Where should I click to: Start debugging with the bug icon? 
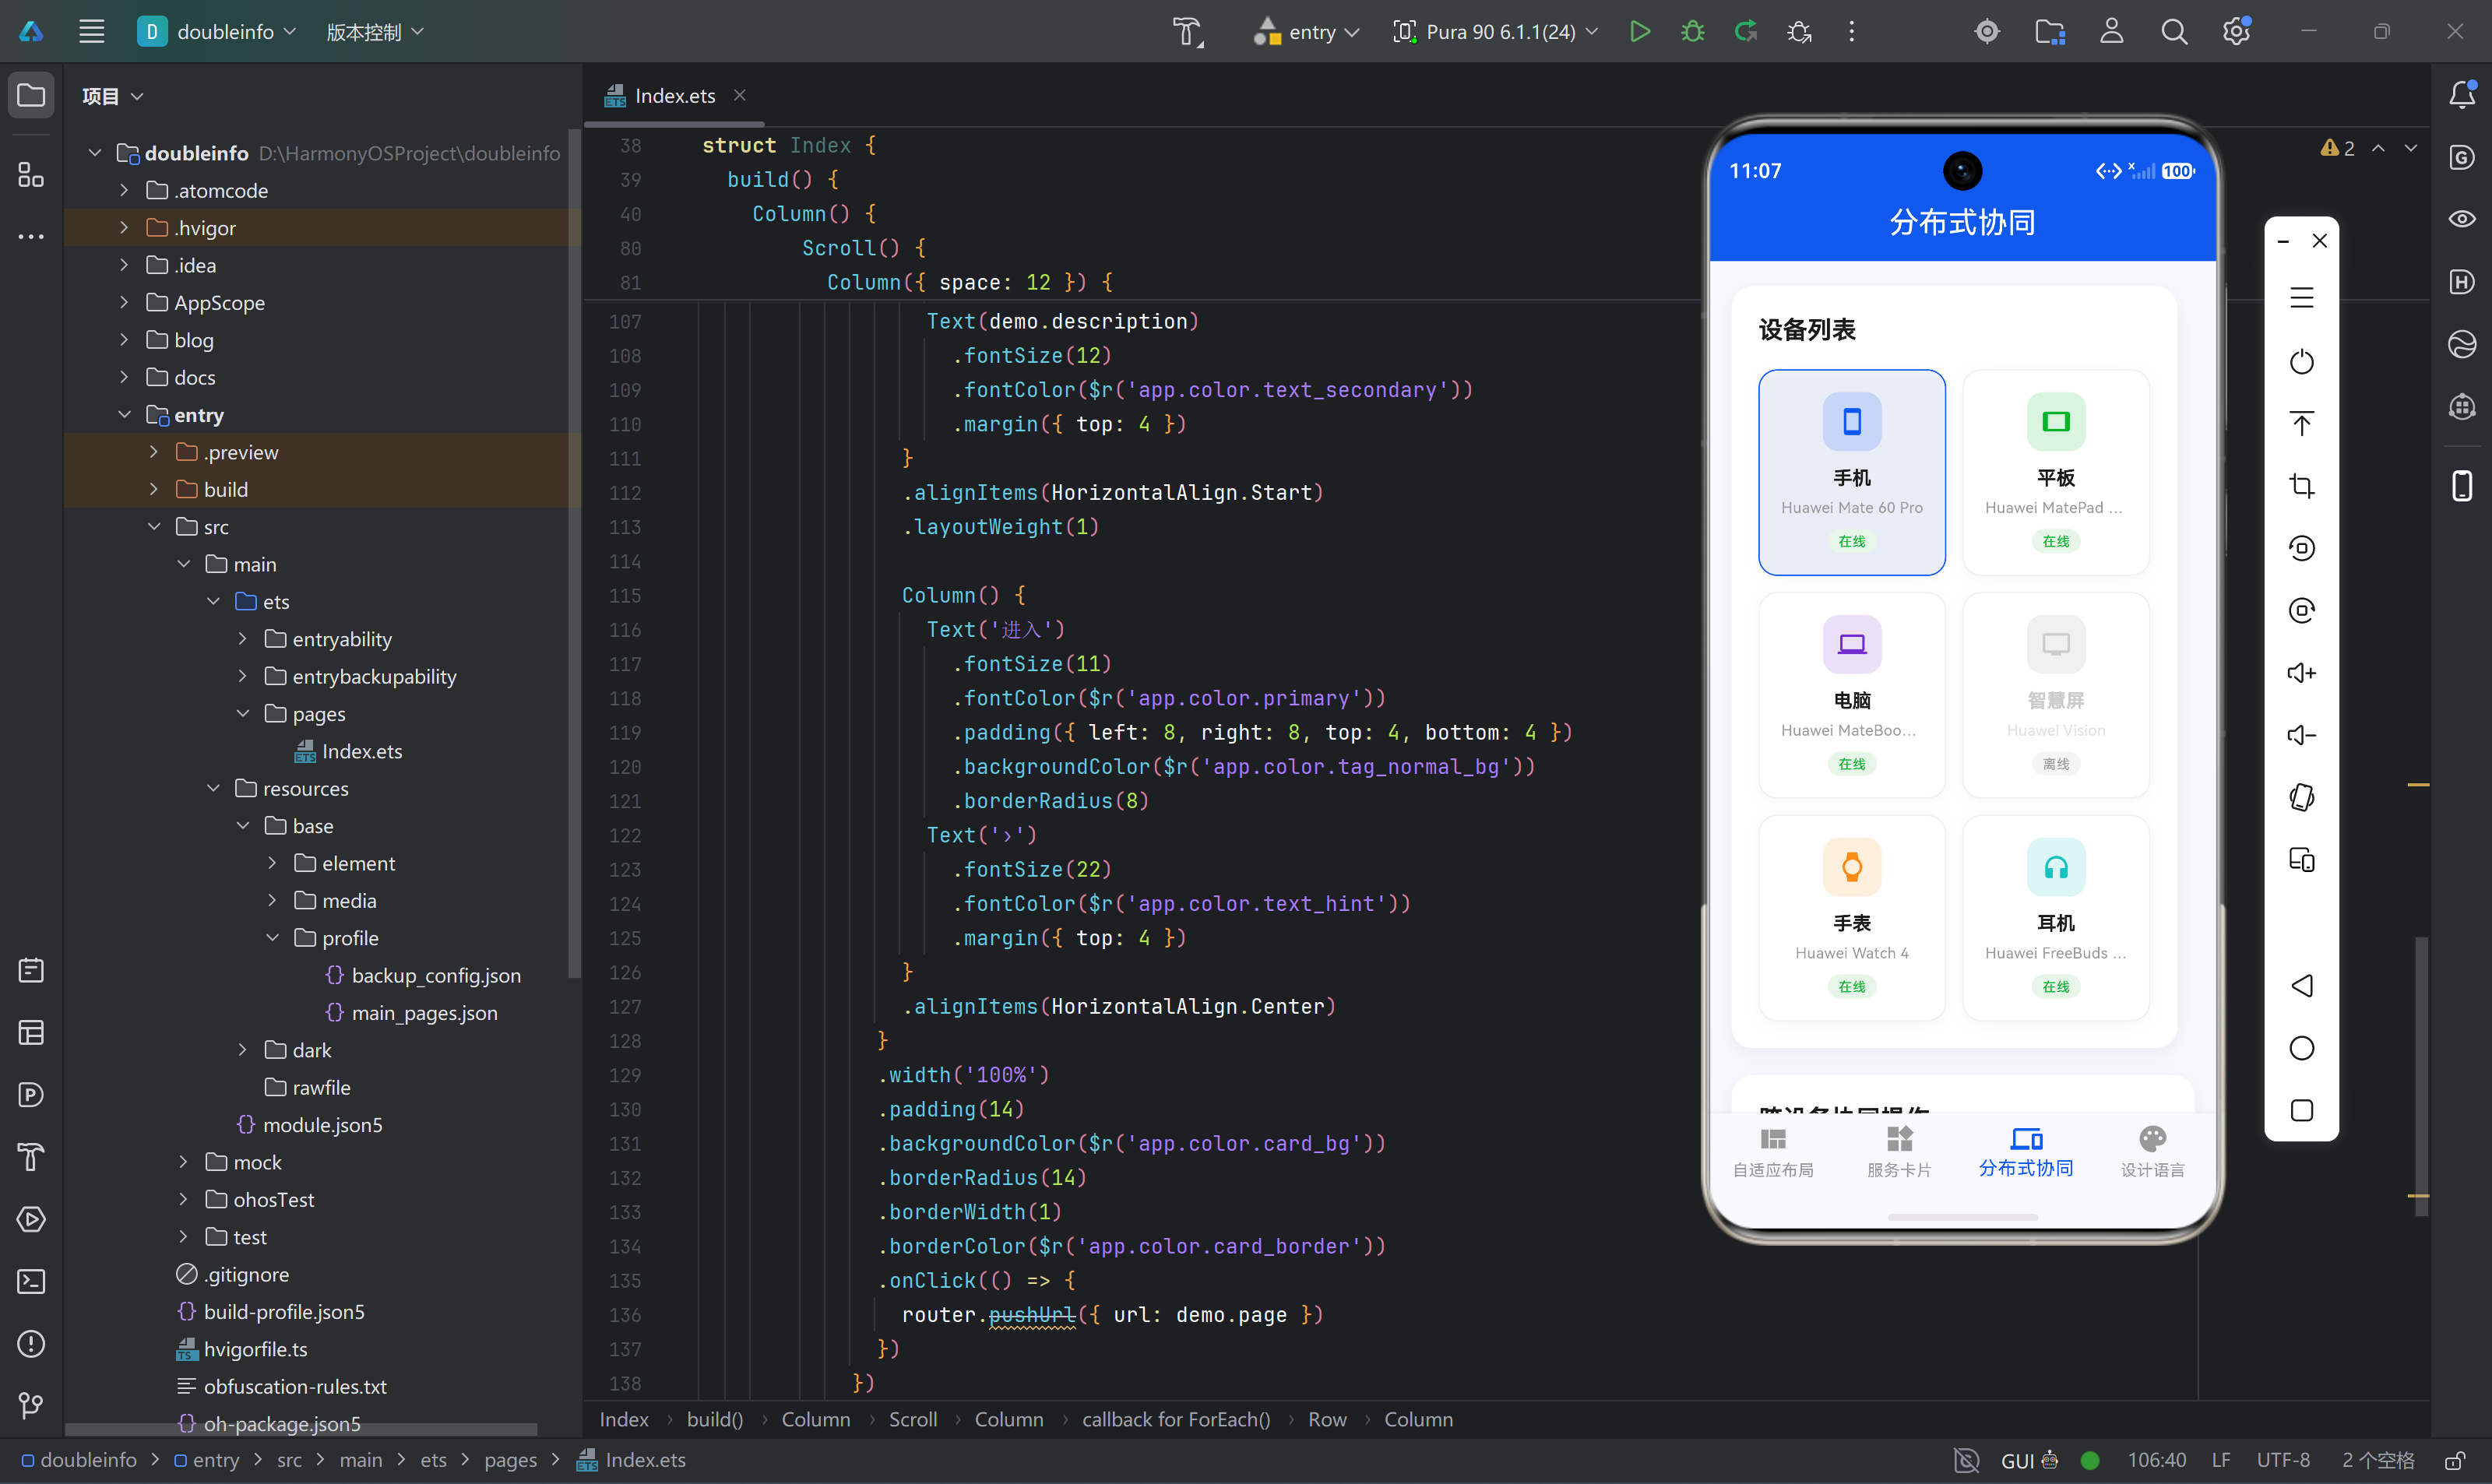pyautogui.click(x=1692, y=31)
